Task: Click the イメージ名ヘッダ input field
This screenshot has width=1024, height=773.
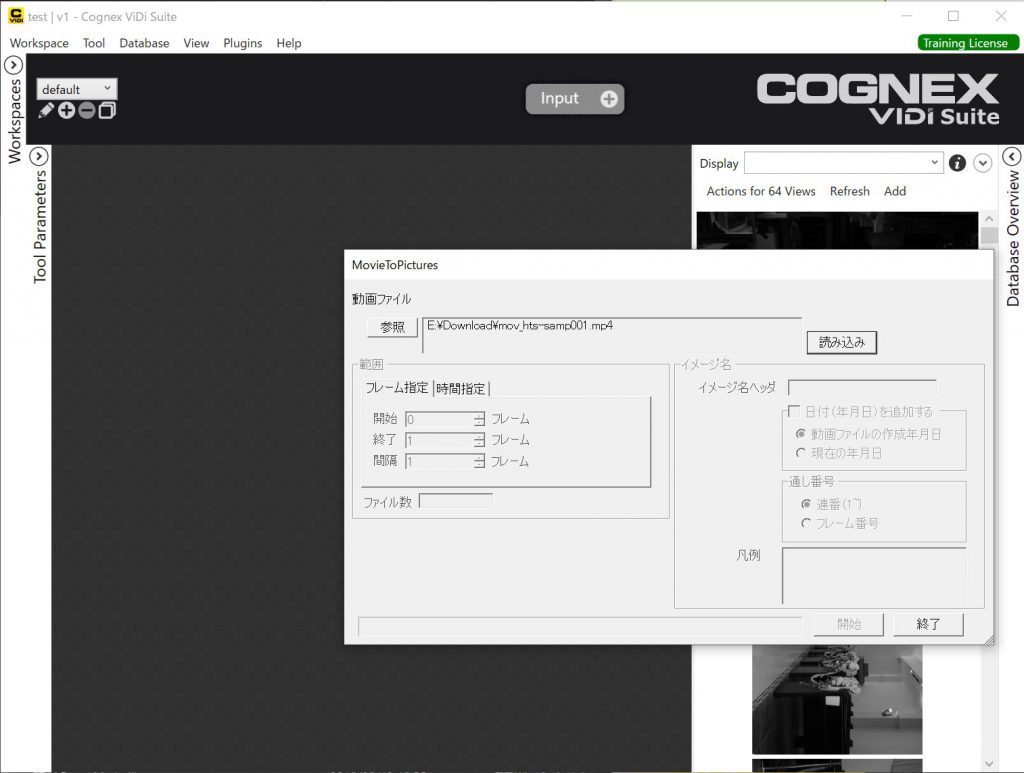Action: pos(862,388)
